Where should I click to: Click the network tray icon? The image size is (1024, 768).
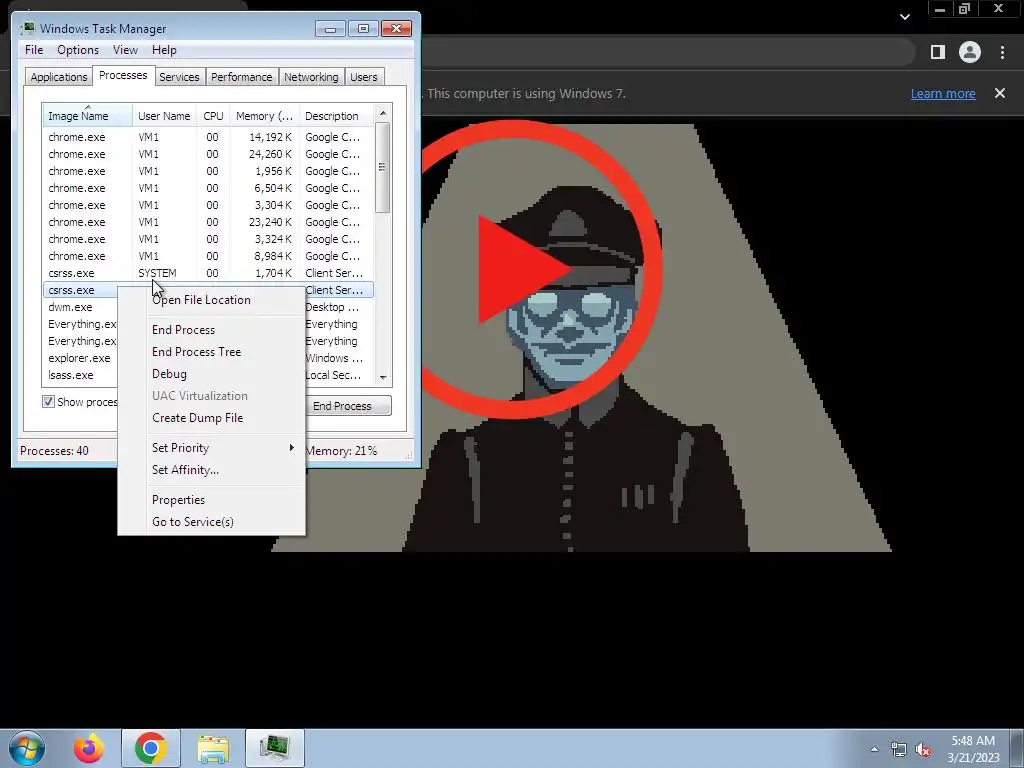pos(899,750)
